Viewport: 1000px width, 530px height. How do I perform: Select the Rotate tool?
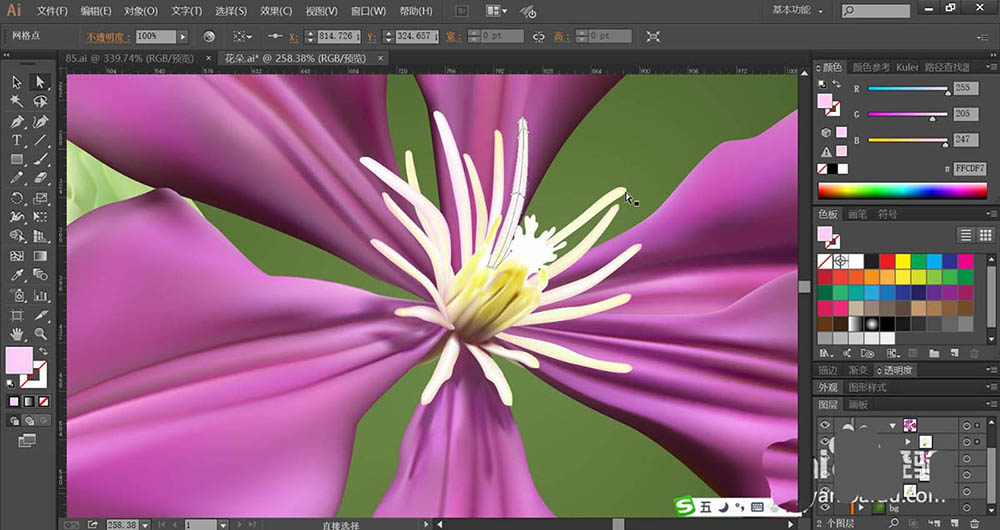(17, 198)
